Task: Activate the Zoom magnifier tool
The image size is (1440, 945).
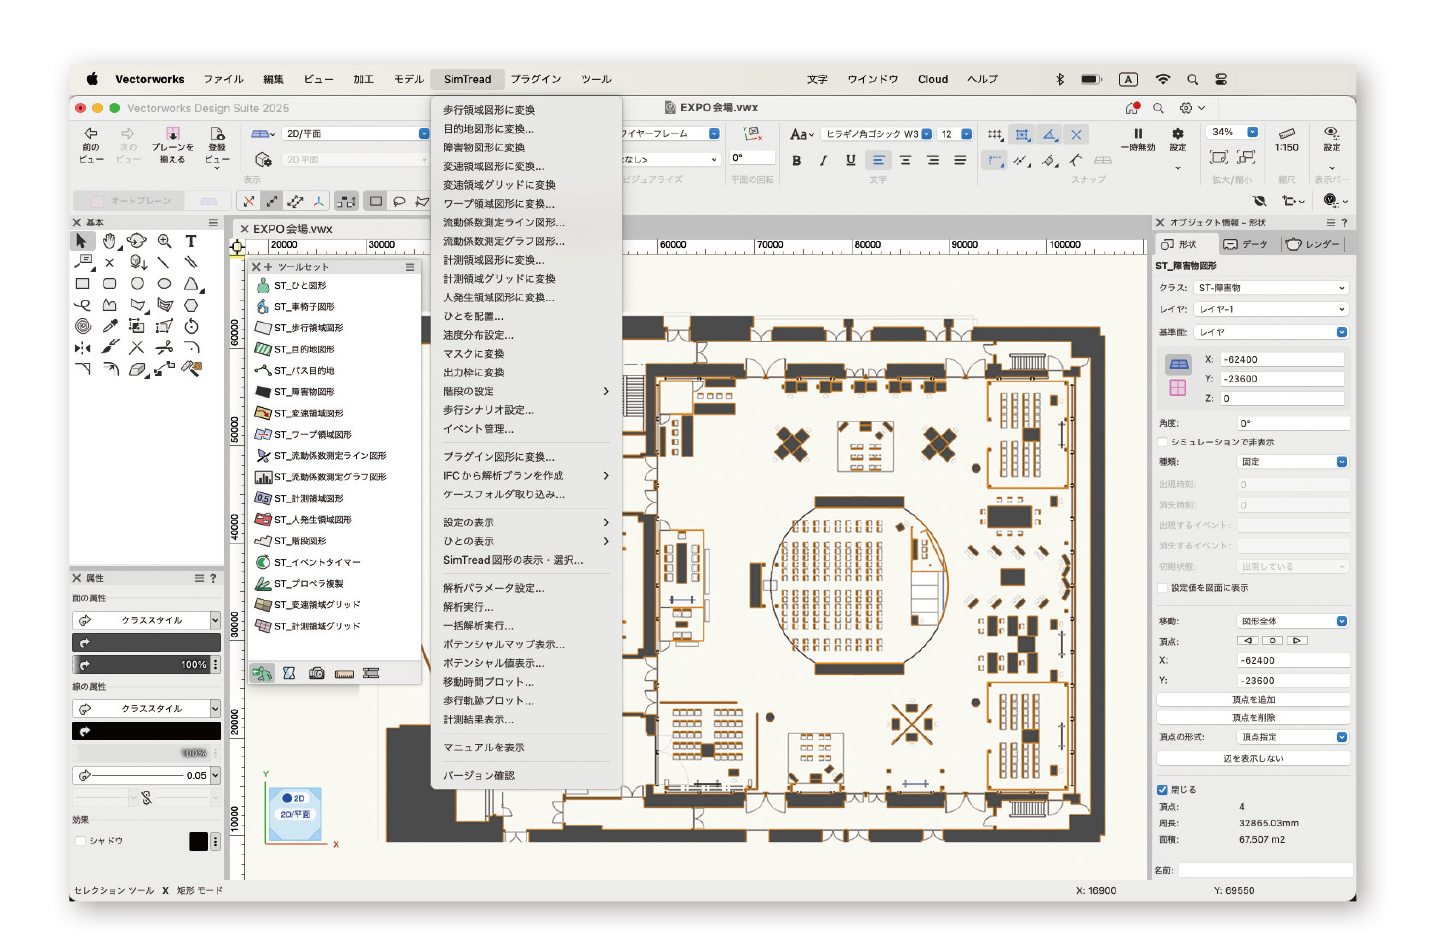Action: 164,241
